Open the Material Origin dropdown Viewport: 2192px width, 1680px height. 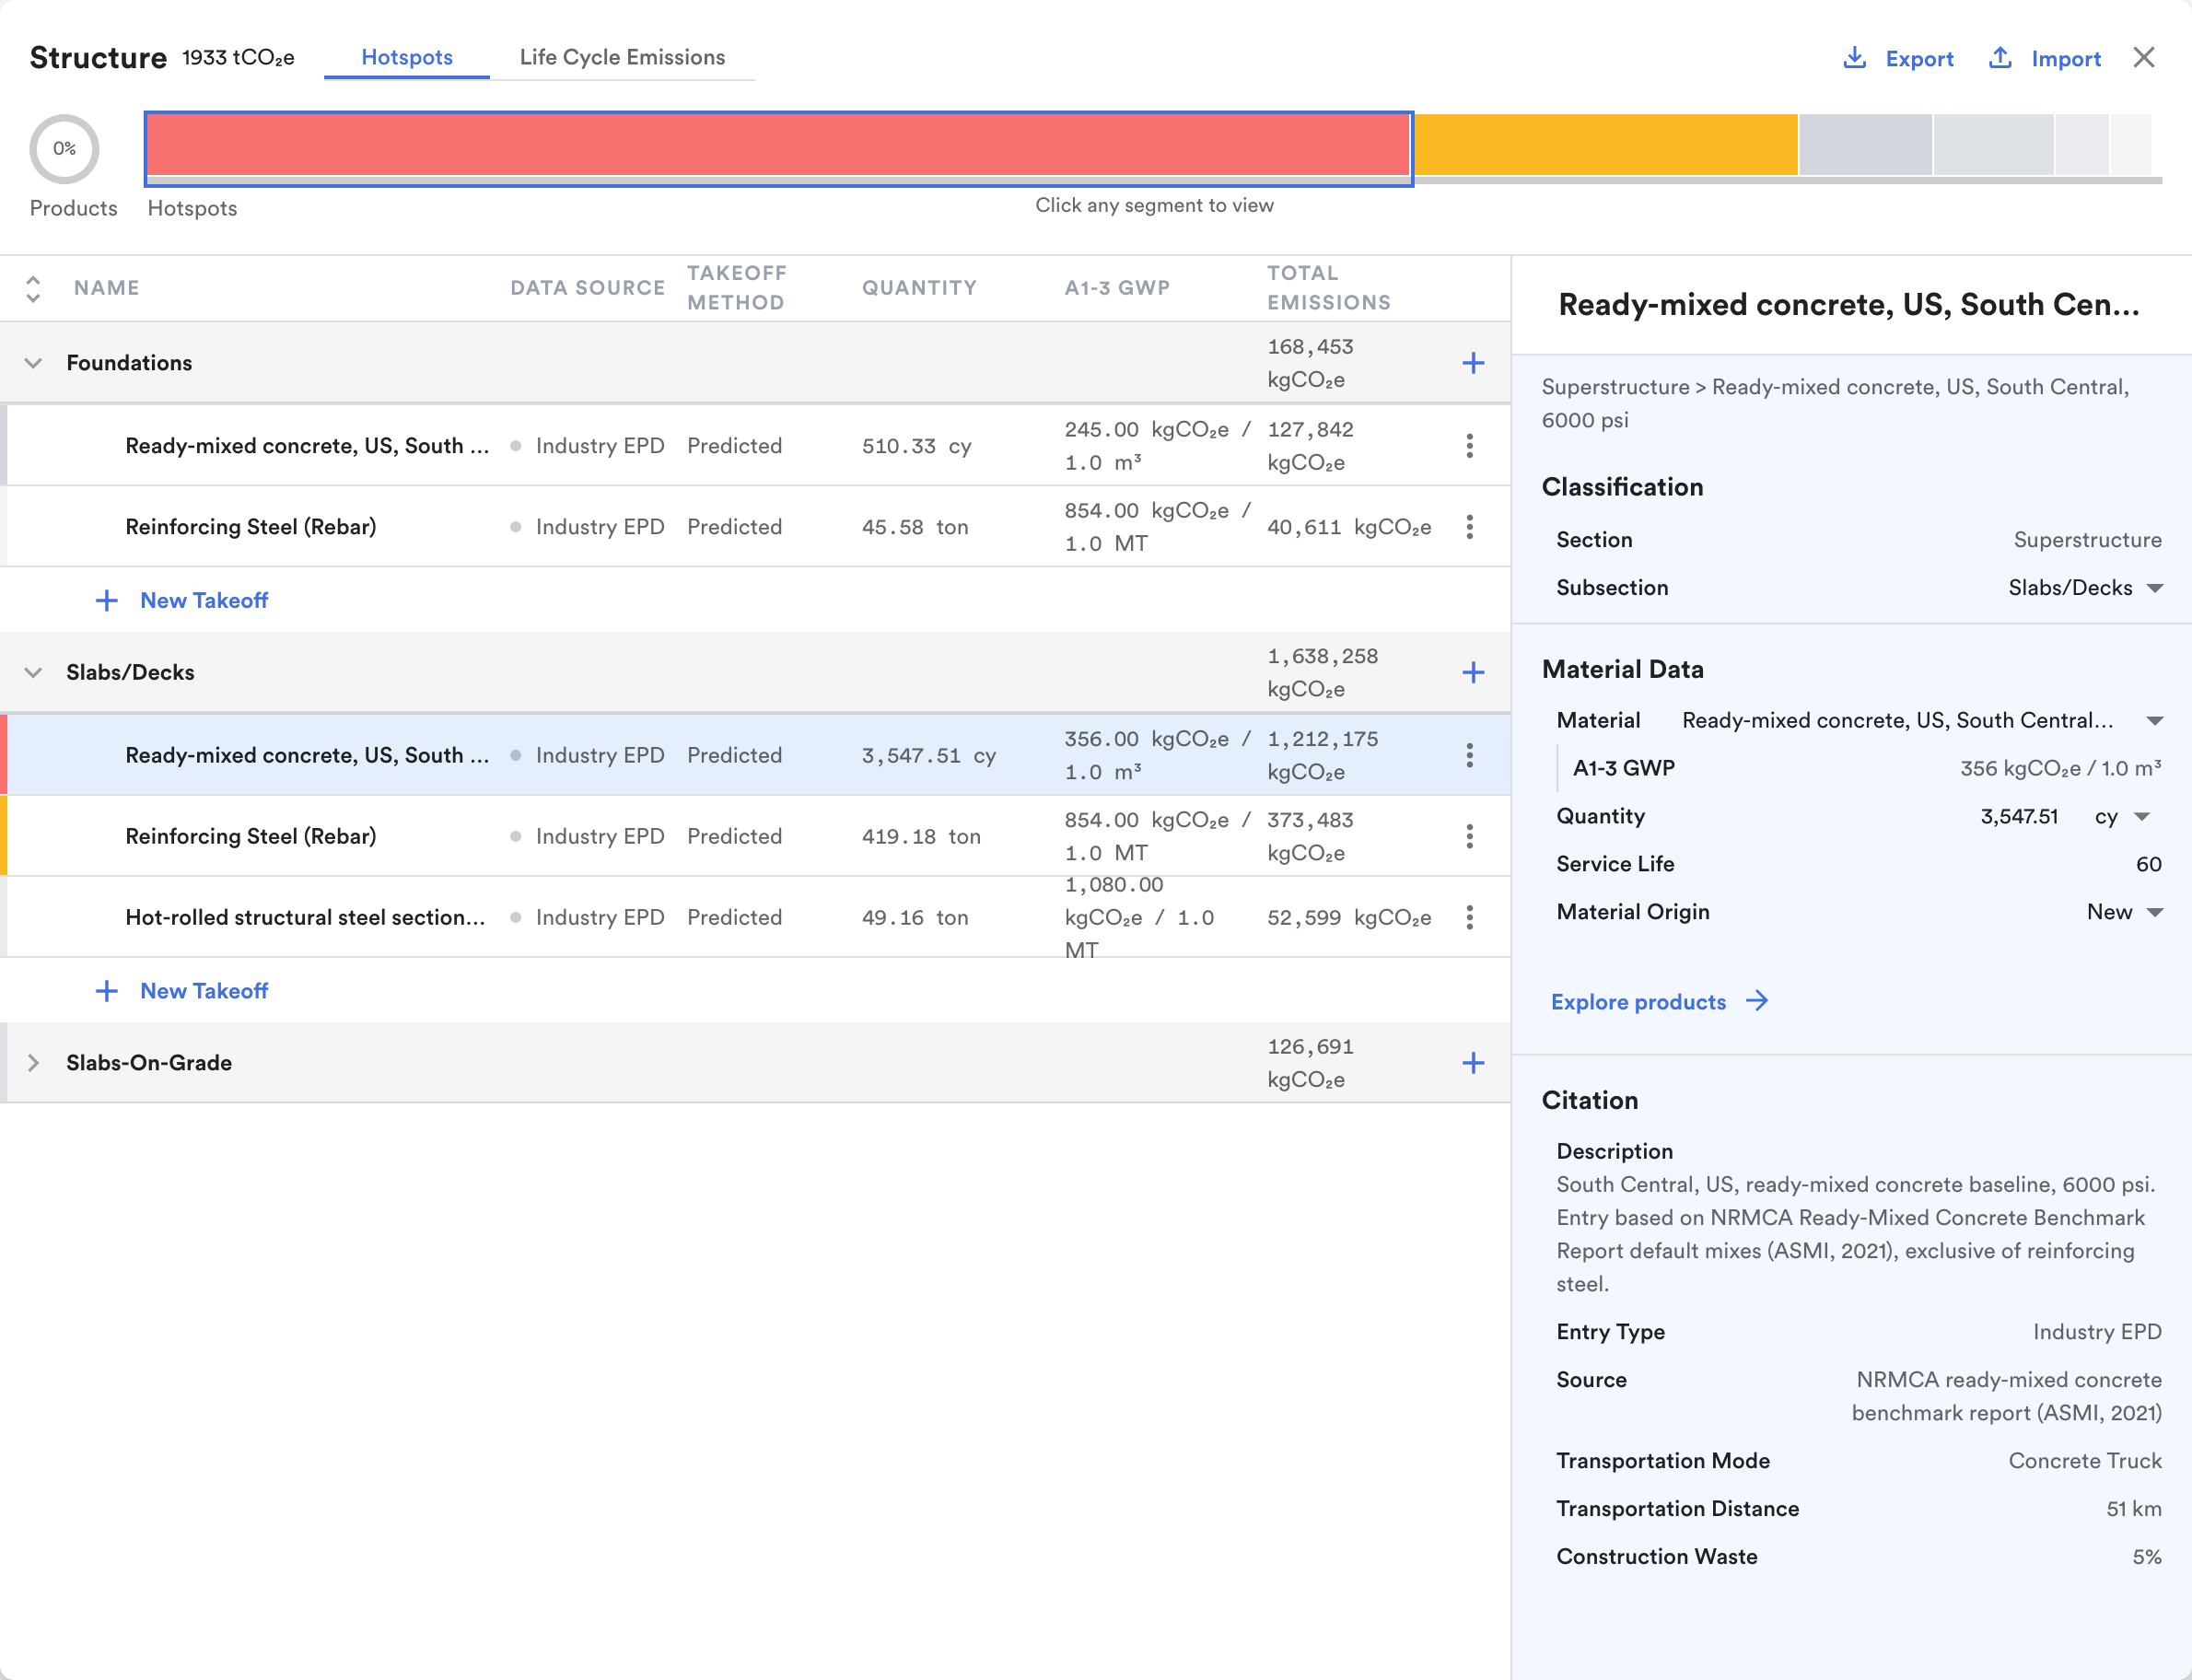point(2125,912)
